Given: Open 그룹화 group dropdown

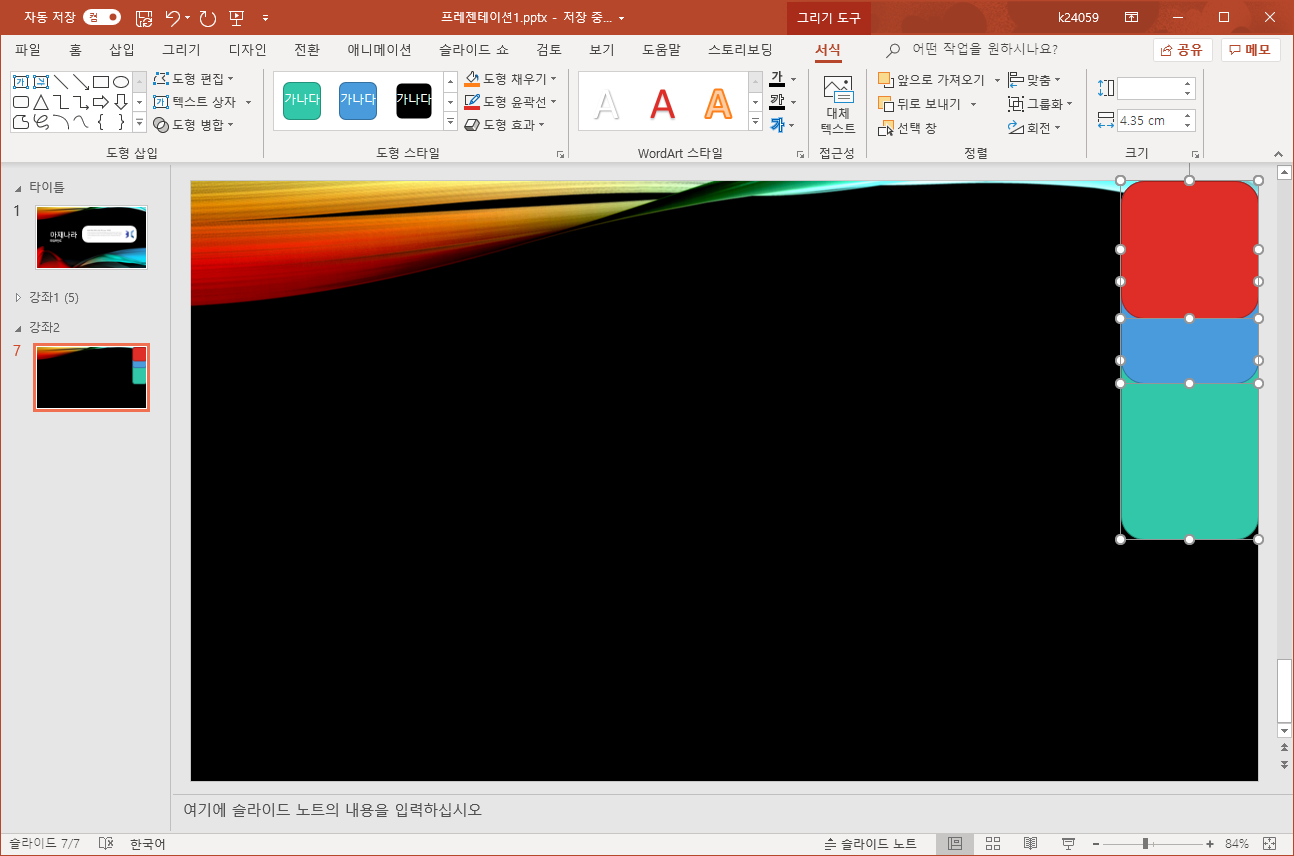Looking at the screenshot, I should [1040, 103].
